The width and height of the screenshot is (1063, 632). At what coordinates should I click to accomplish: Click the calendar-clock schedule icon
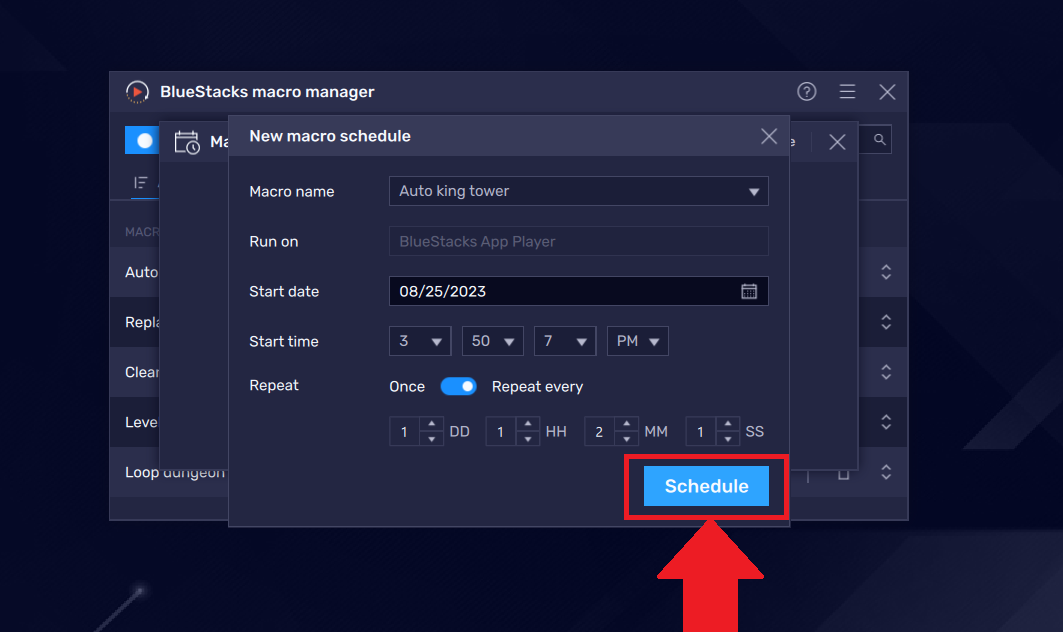click(x=187, y=142)
